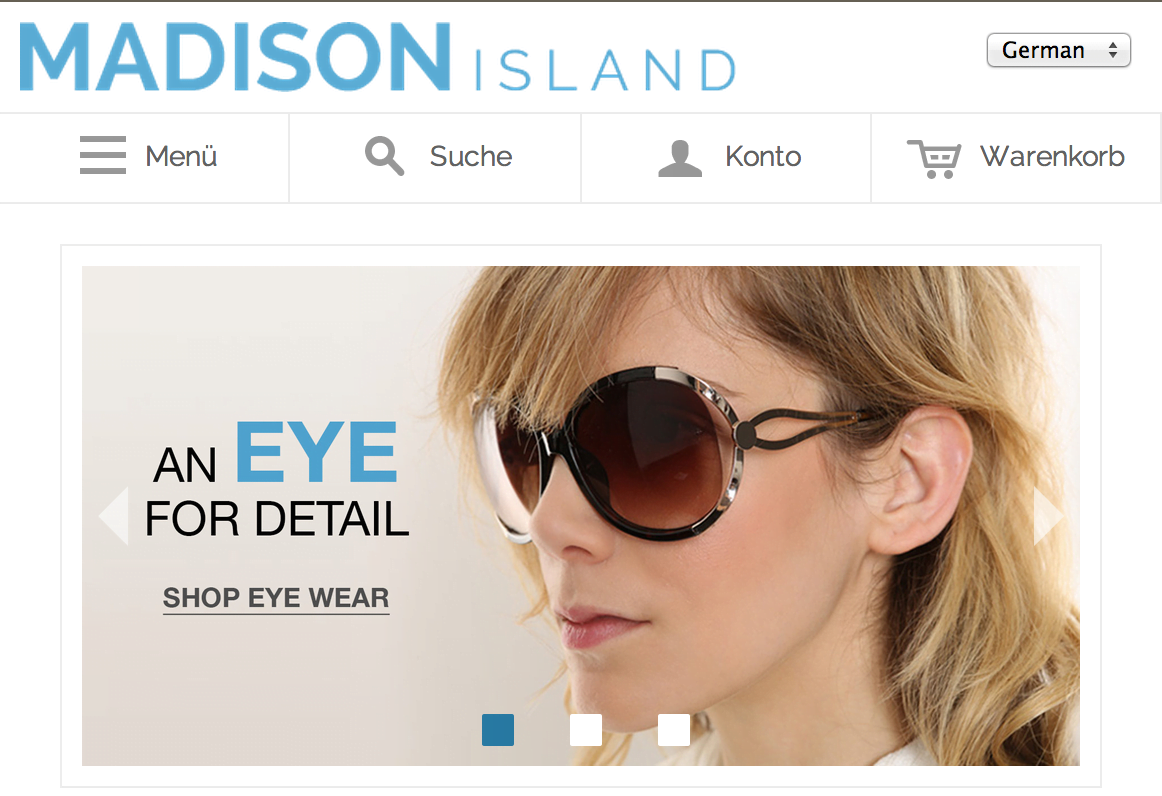Open the Menü navigation item
The height and width of the screenshot is (796, 1162).
point(181,156)
